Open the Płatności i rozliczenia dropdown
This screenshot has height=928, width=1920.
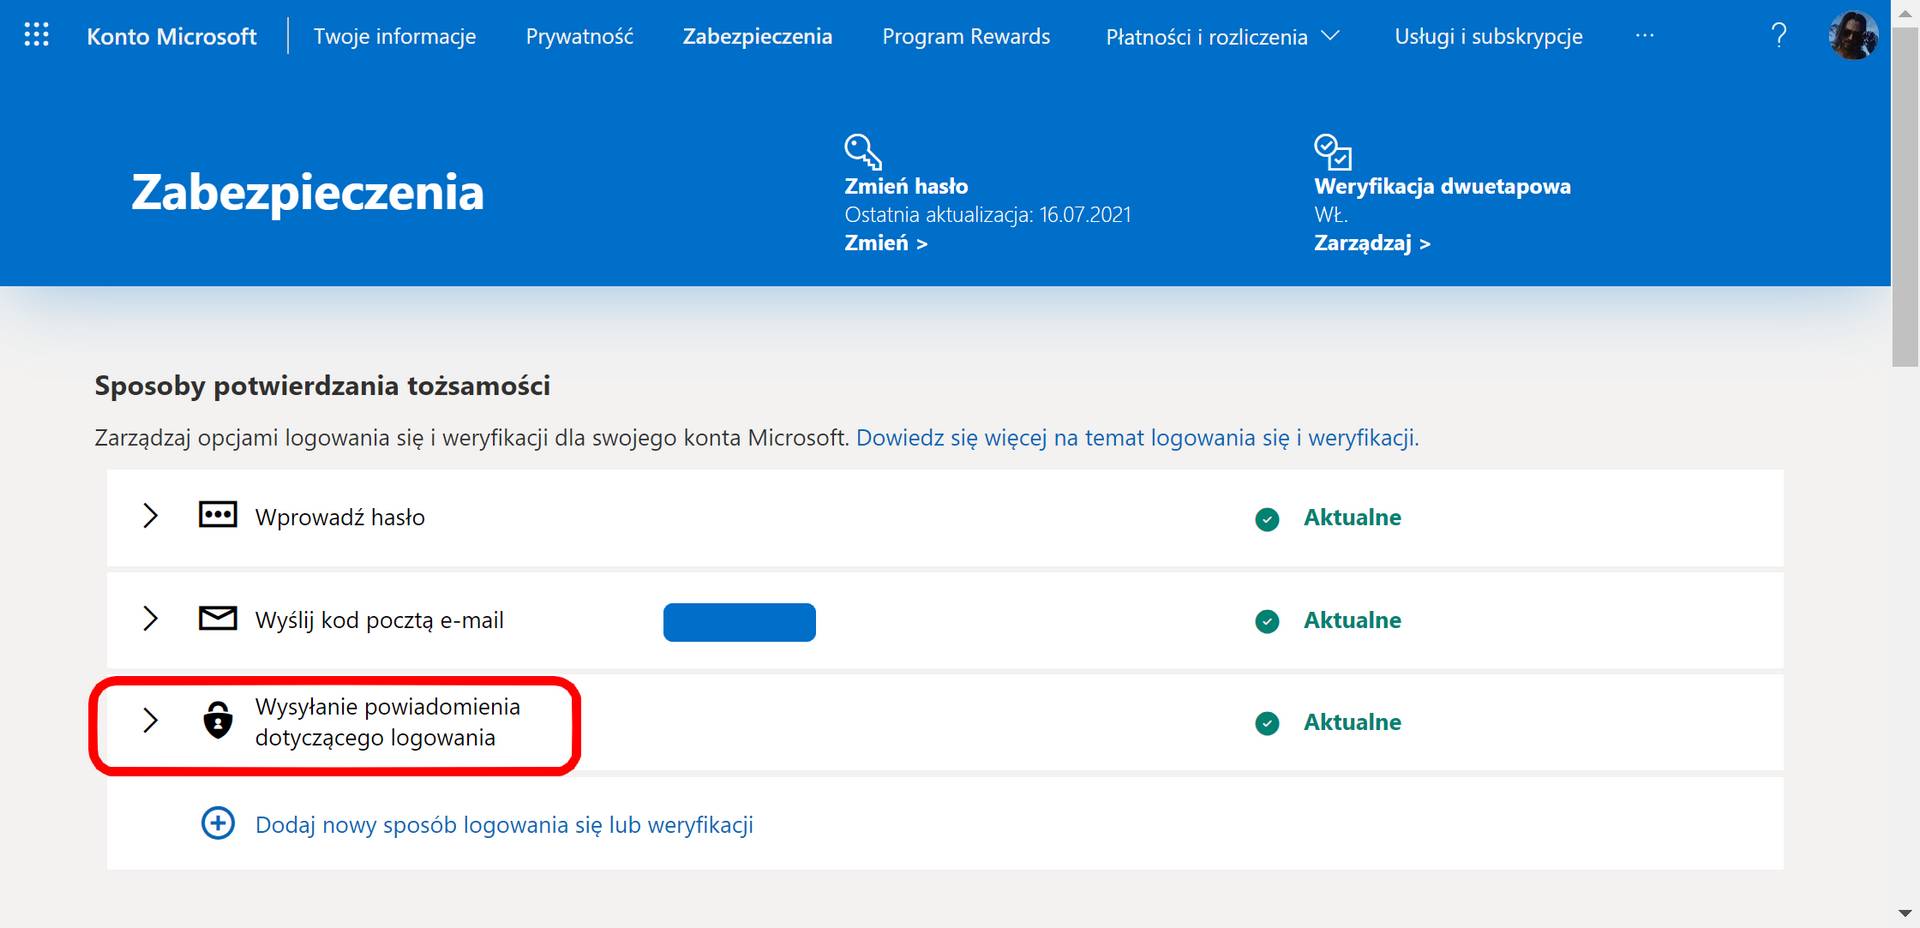[1222, 37]
